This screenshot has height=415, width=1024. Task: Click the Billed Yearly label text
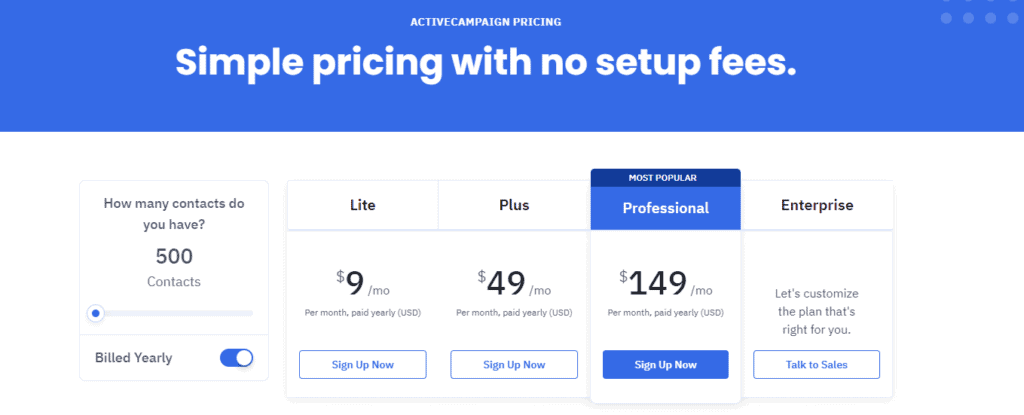pos(134,358)
